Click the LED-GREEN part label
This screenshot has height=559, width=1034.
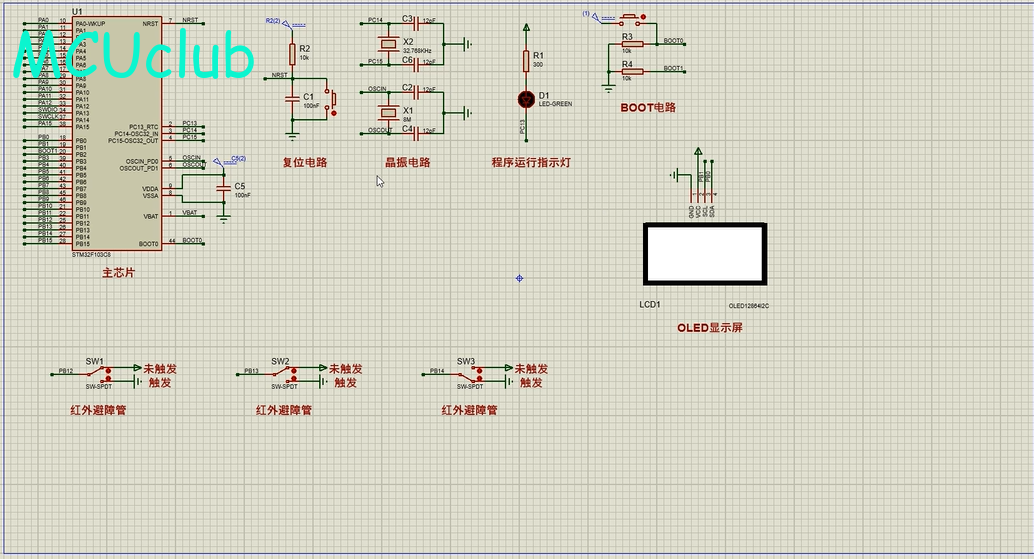pyautogui.click(x=555, y=104)
